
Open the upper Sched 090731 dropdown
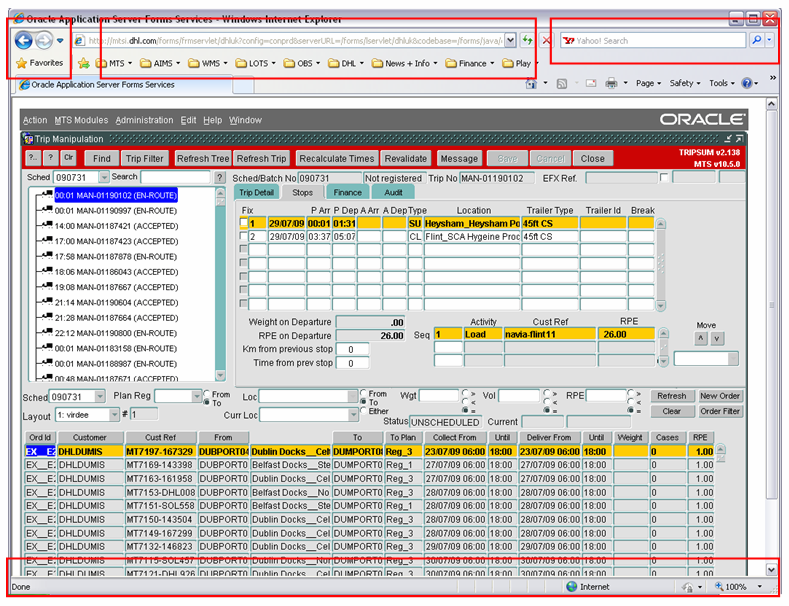[104, 178]
